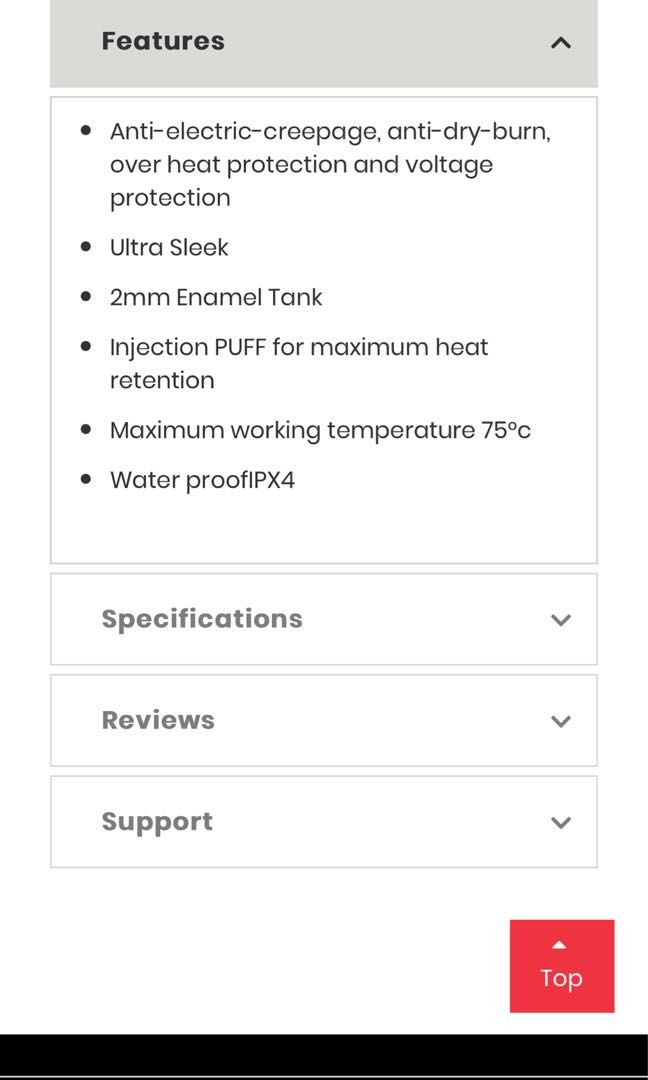Expand Specifications using its down chevron
Image resolution: width=648 pixels, height=1080 pixels.
pyautogui.click(x=561, y=620)
